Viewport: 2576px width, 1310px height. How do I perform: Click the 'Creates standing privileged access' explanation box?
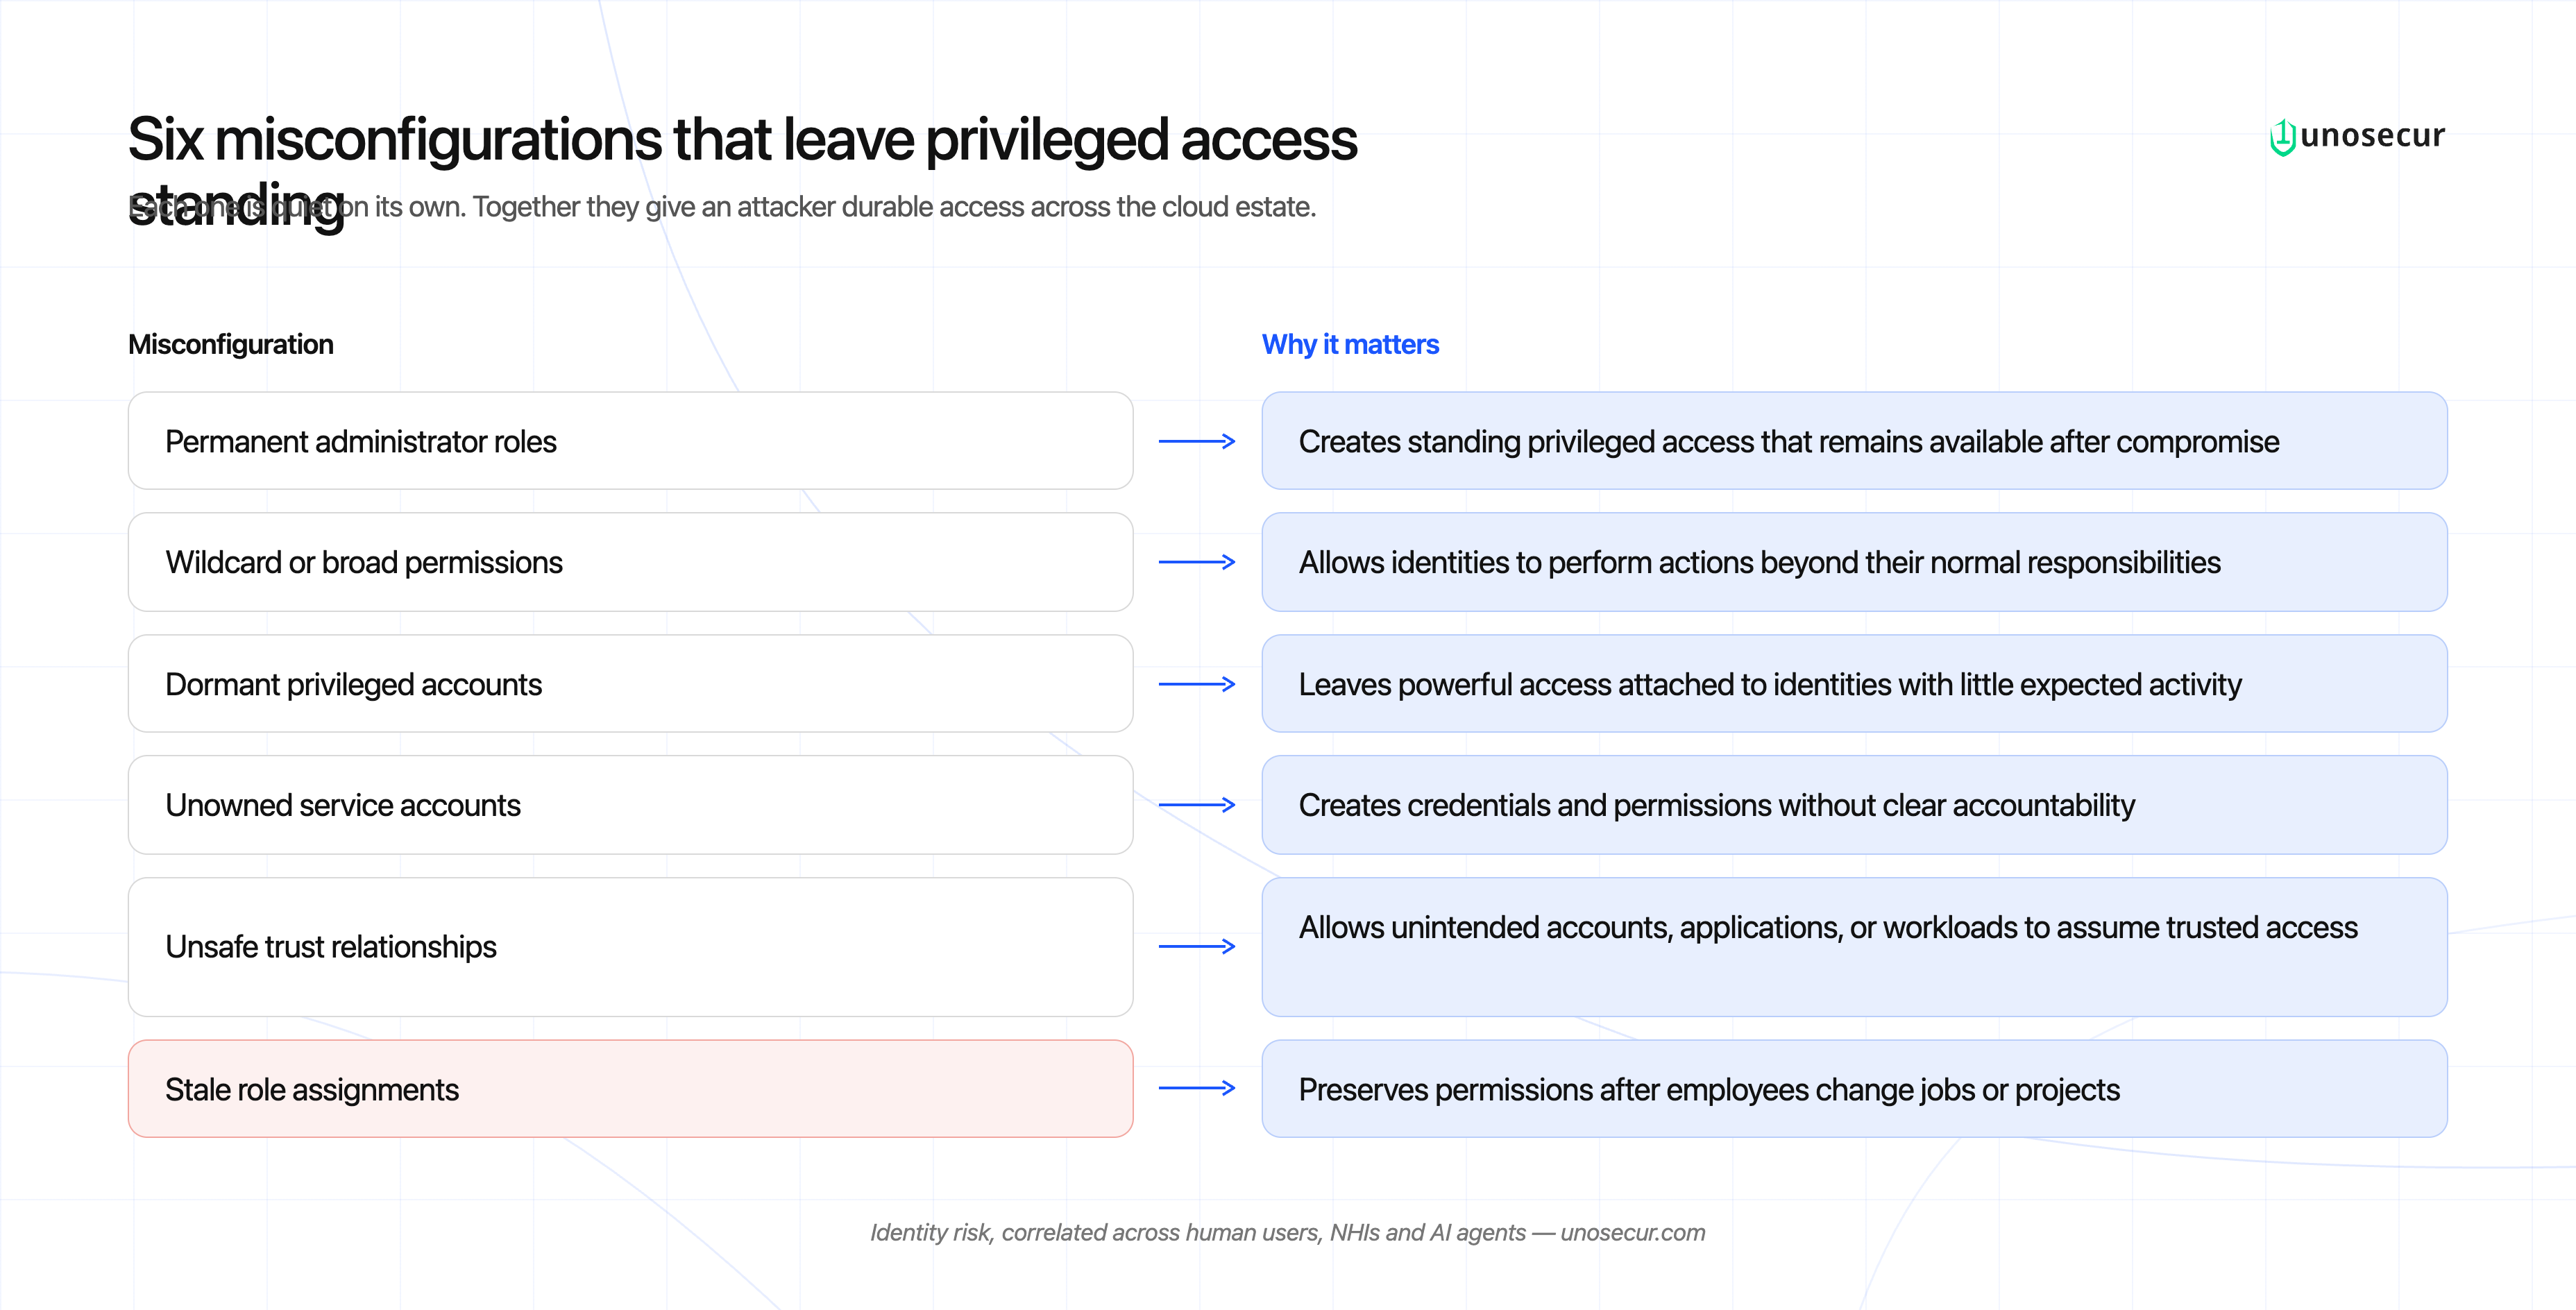coord(1854,441)
